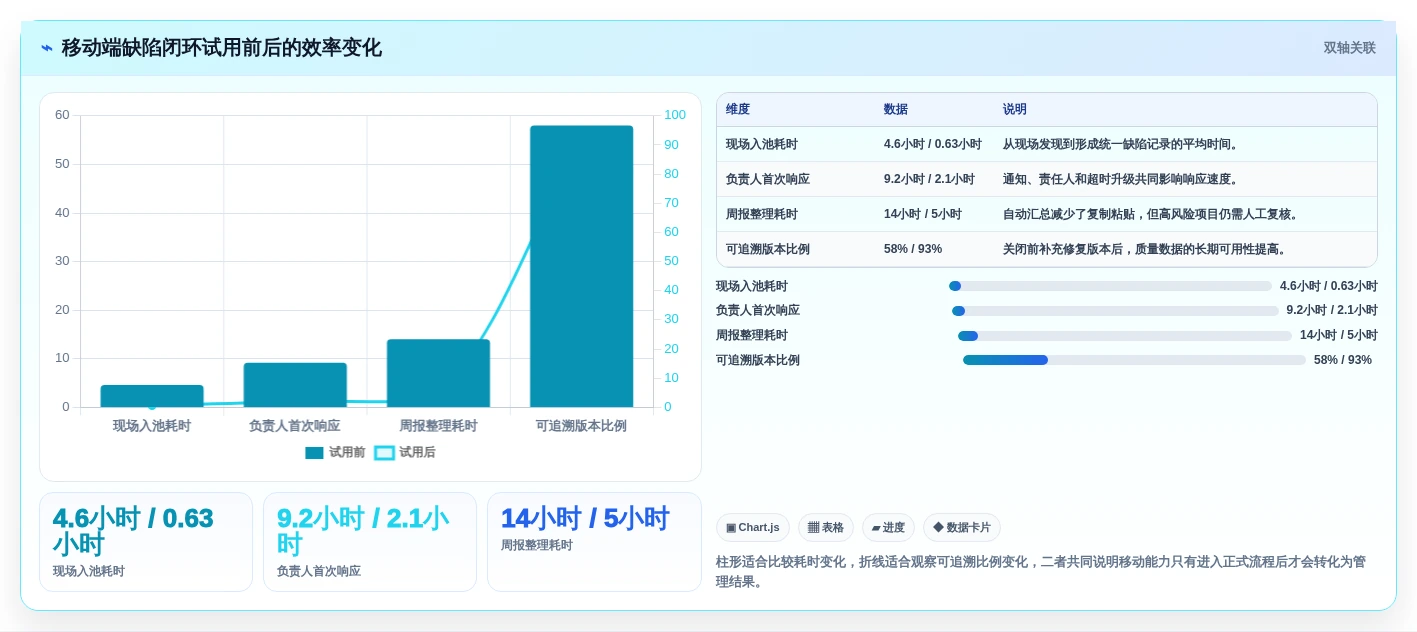The width and height of the screenshot is (1417, 632).
Task: Click the 数据 column header
Action: 896,110
